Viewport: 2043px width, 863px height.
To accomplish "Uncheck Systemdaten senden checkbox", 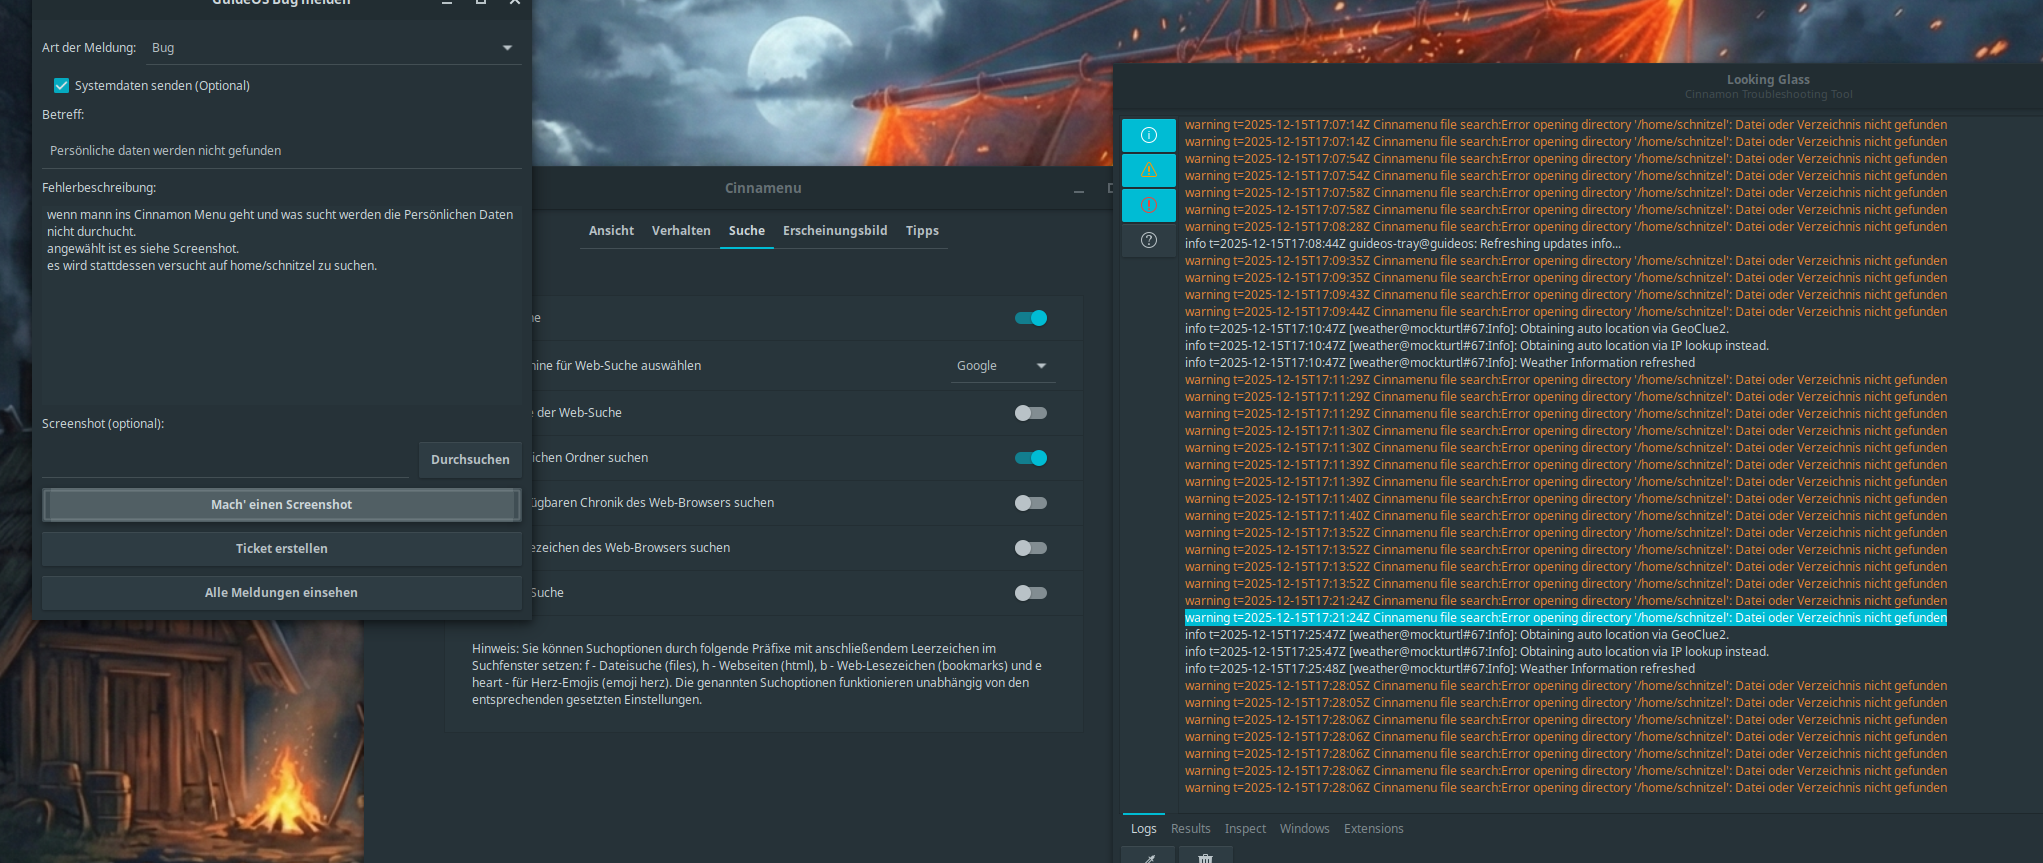I will pyautogui.click(x=62, y=86).
